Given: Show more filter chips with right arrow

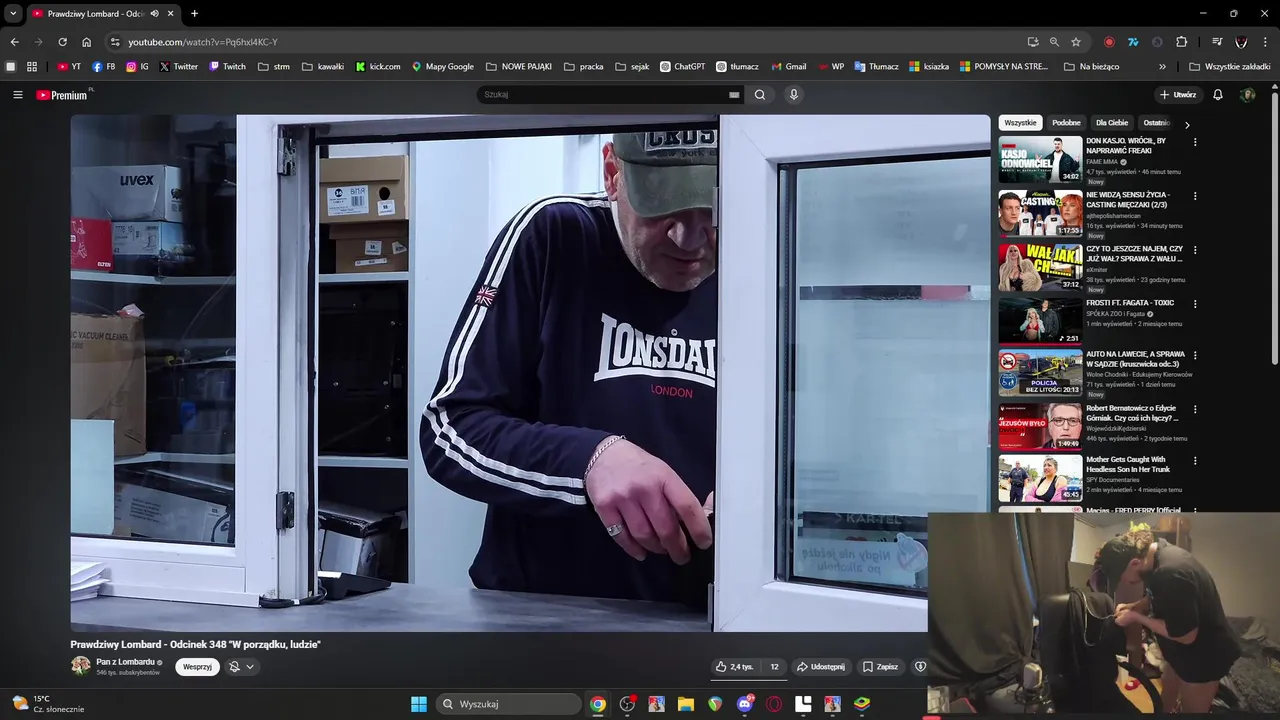Looking at the screenshot, I should (x=1187, y=125).
